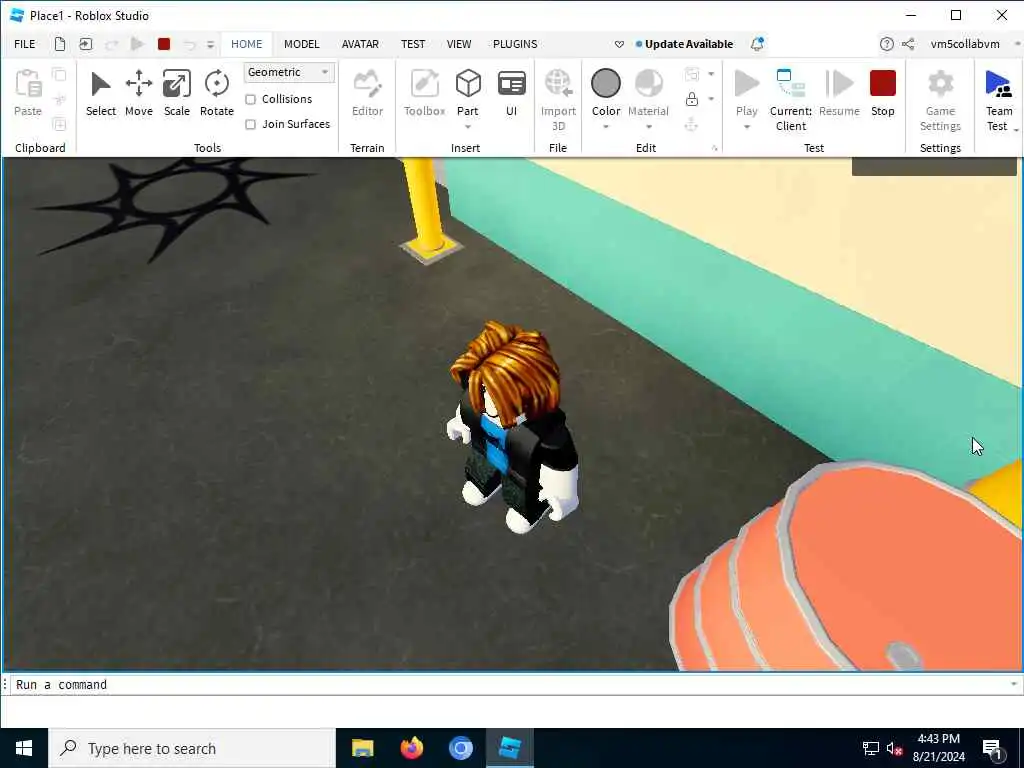
Task: Click the Windows search box
Action: click(x=191, y=748)
